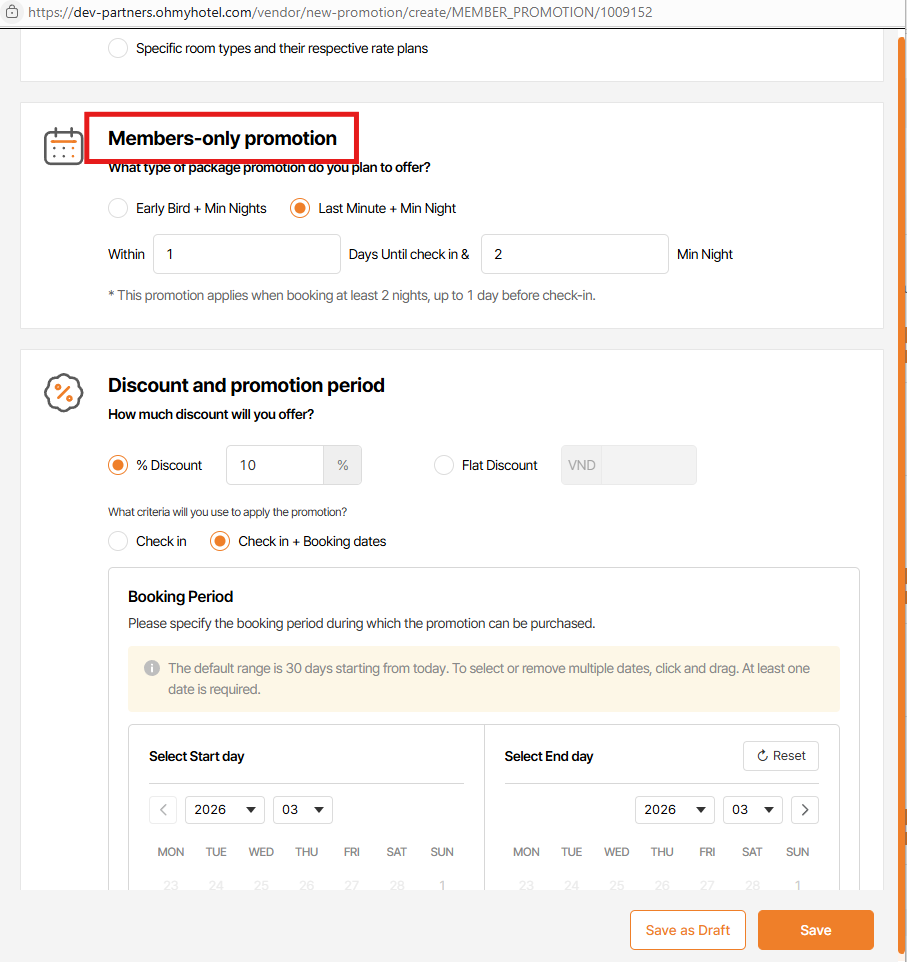Screen dimensions: 907x962
Task: Click the previous month arrow in start calendar
Action: click(163, 809)
